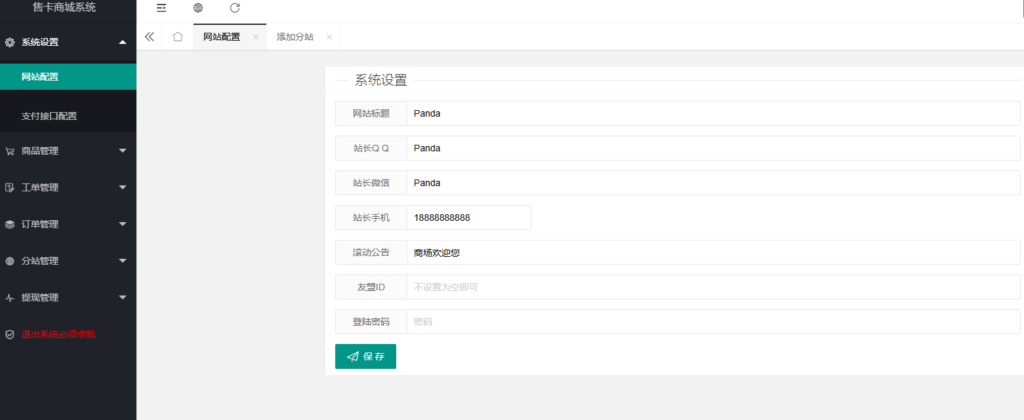Screen dimensions: 1024x420
Task: Open 支付接口配置 in the sidebar
Action: pyautogui.click(x=68, y=116)
